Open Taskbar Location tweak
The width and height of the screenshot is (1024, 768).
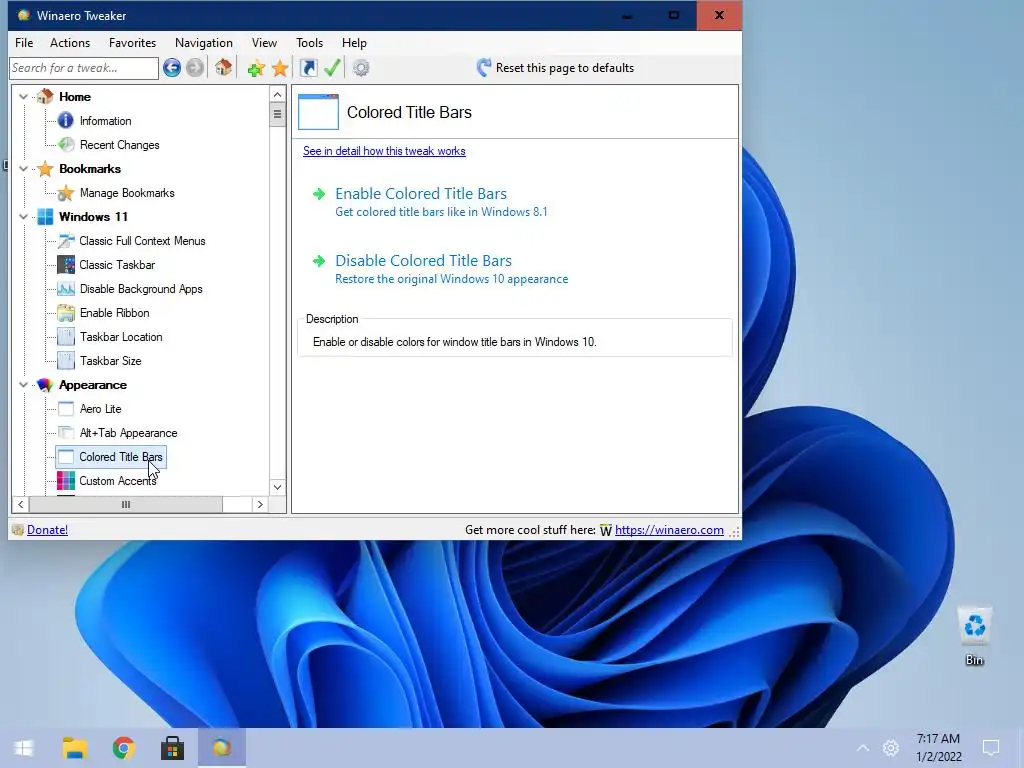121,337
